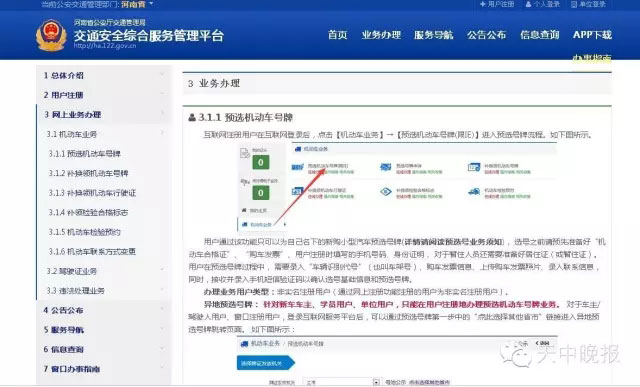Expand chevron beside 3.2 驾驶证业务
This screenshot has height=387, width=640.
tap(162, 270)
